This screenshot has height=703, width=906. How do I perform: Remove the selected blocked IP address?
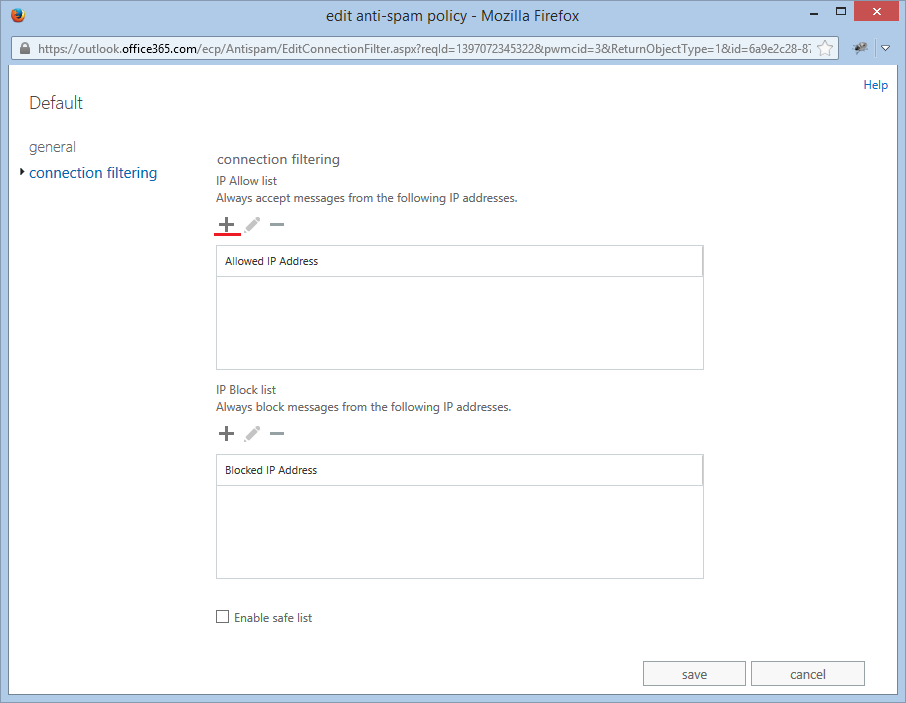click(x=276, y=433)
